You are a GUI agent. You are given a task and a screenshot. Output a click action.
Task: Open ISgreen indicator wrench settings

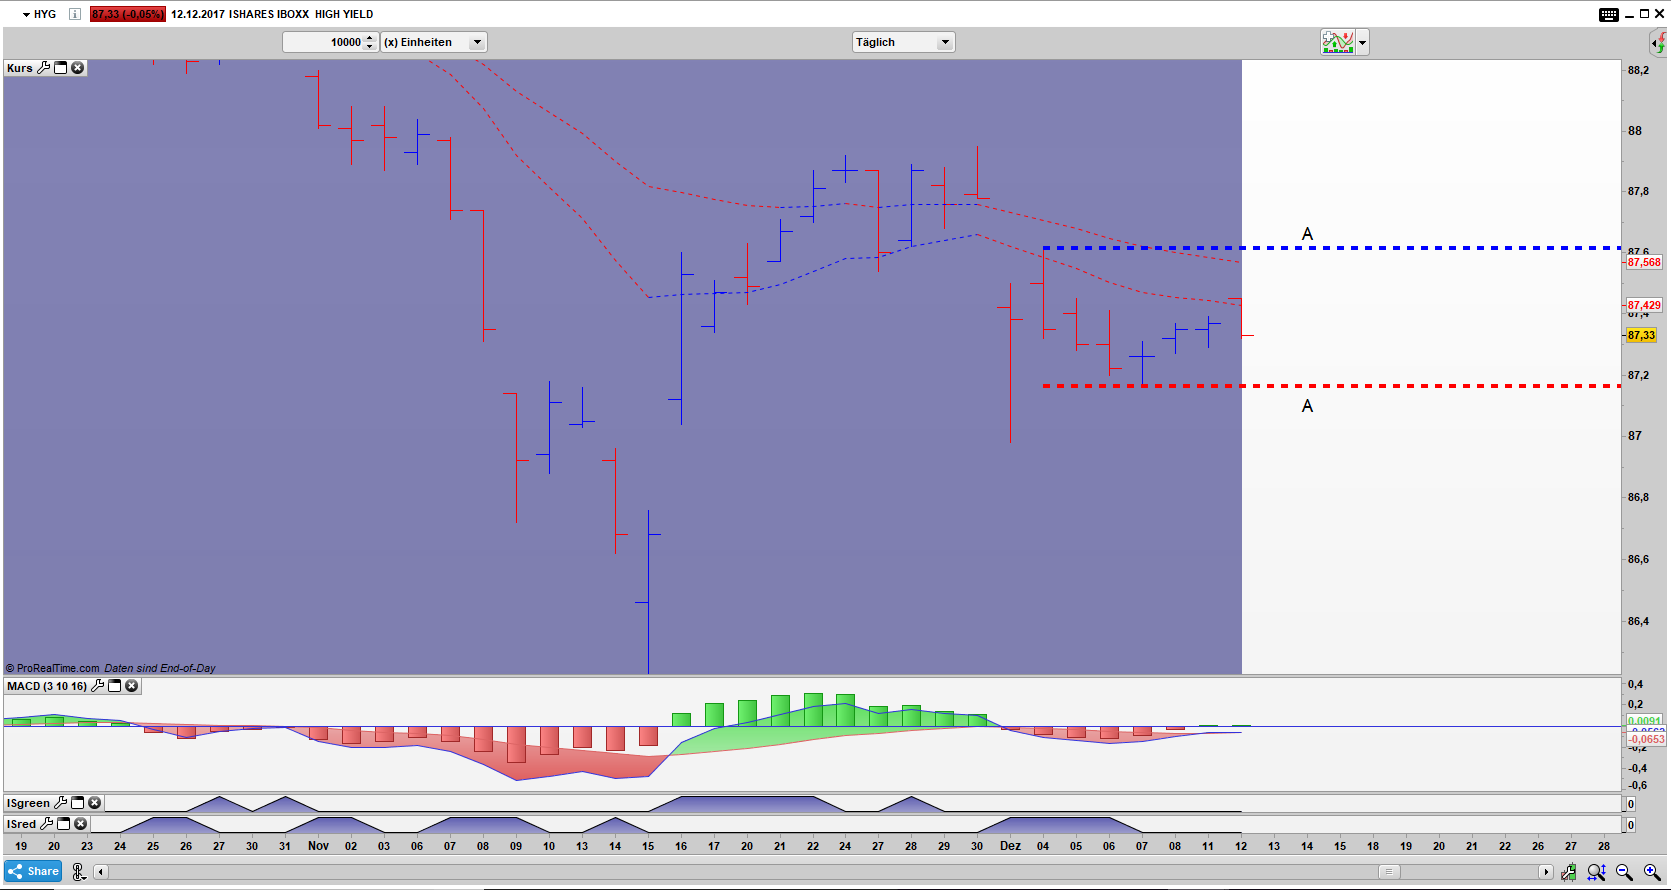point(60,803)
